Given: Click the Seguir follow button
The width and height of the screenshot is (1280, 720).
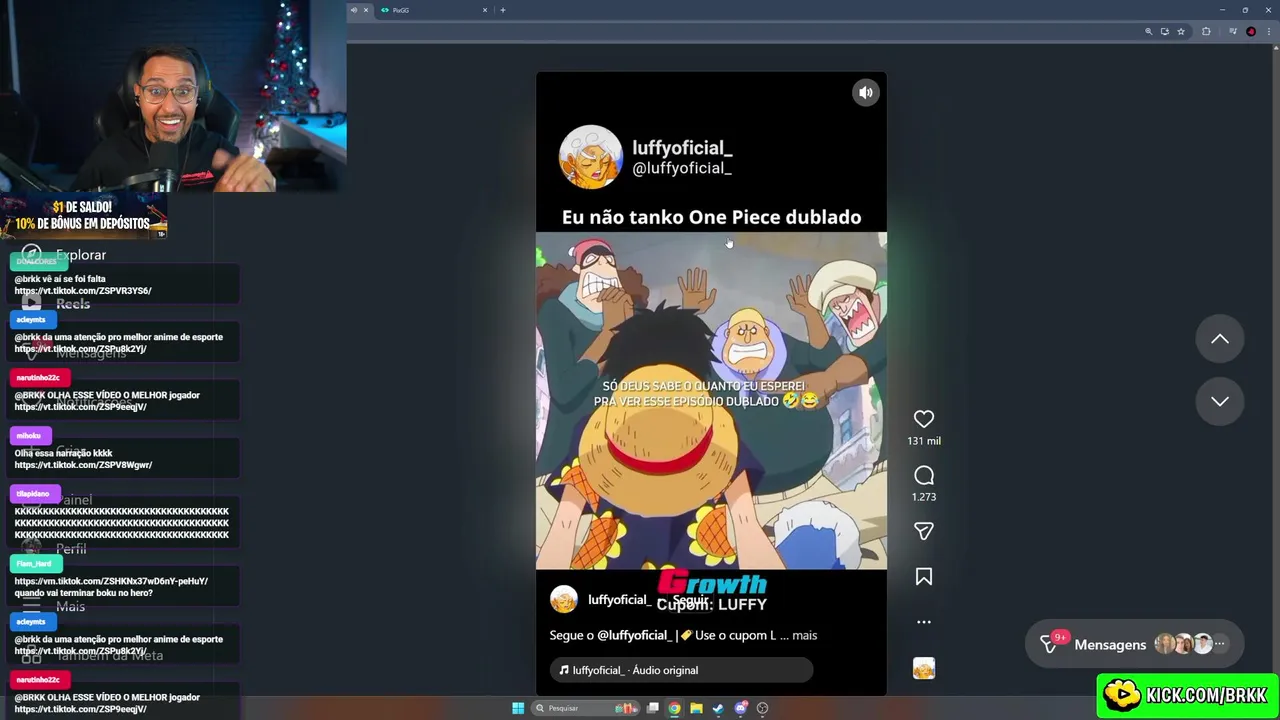Looking at the screenshot, I should pyautogui.click(x=690, y=600).
